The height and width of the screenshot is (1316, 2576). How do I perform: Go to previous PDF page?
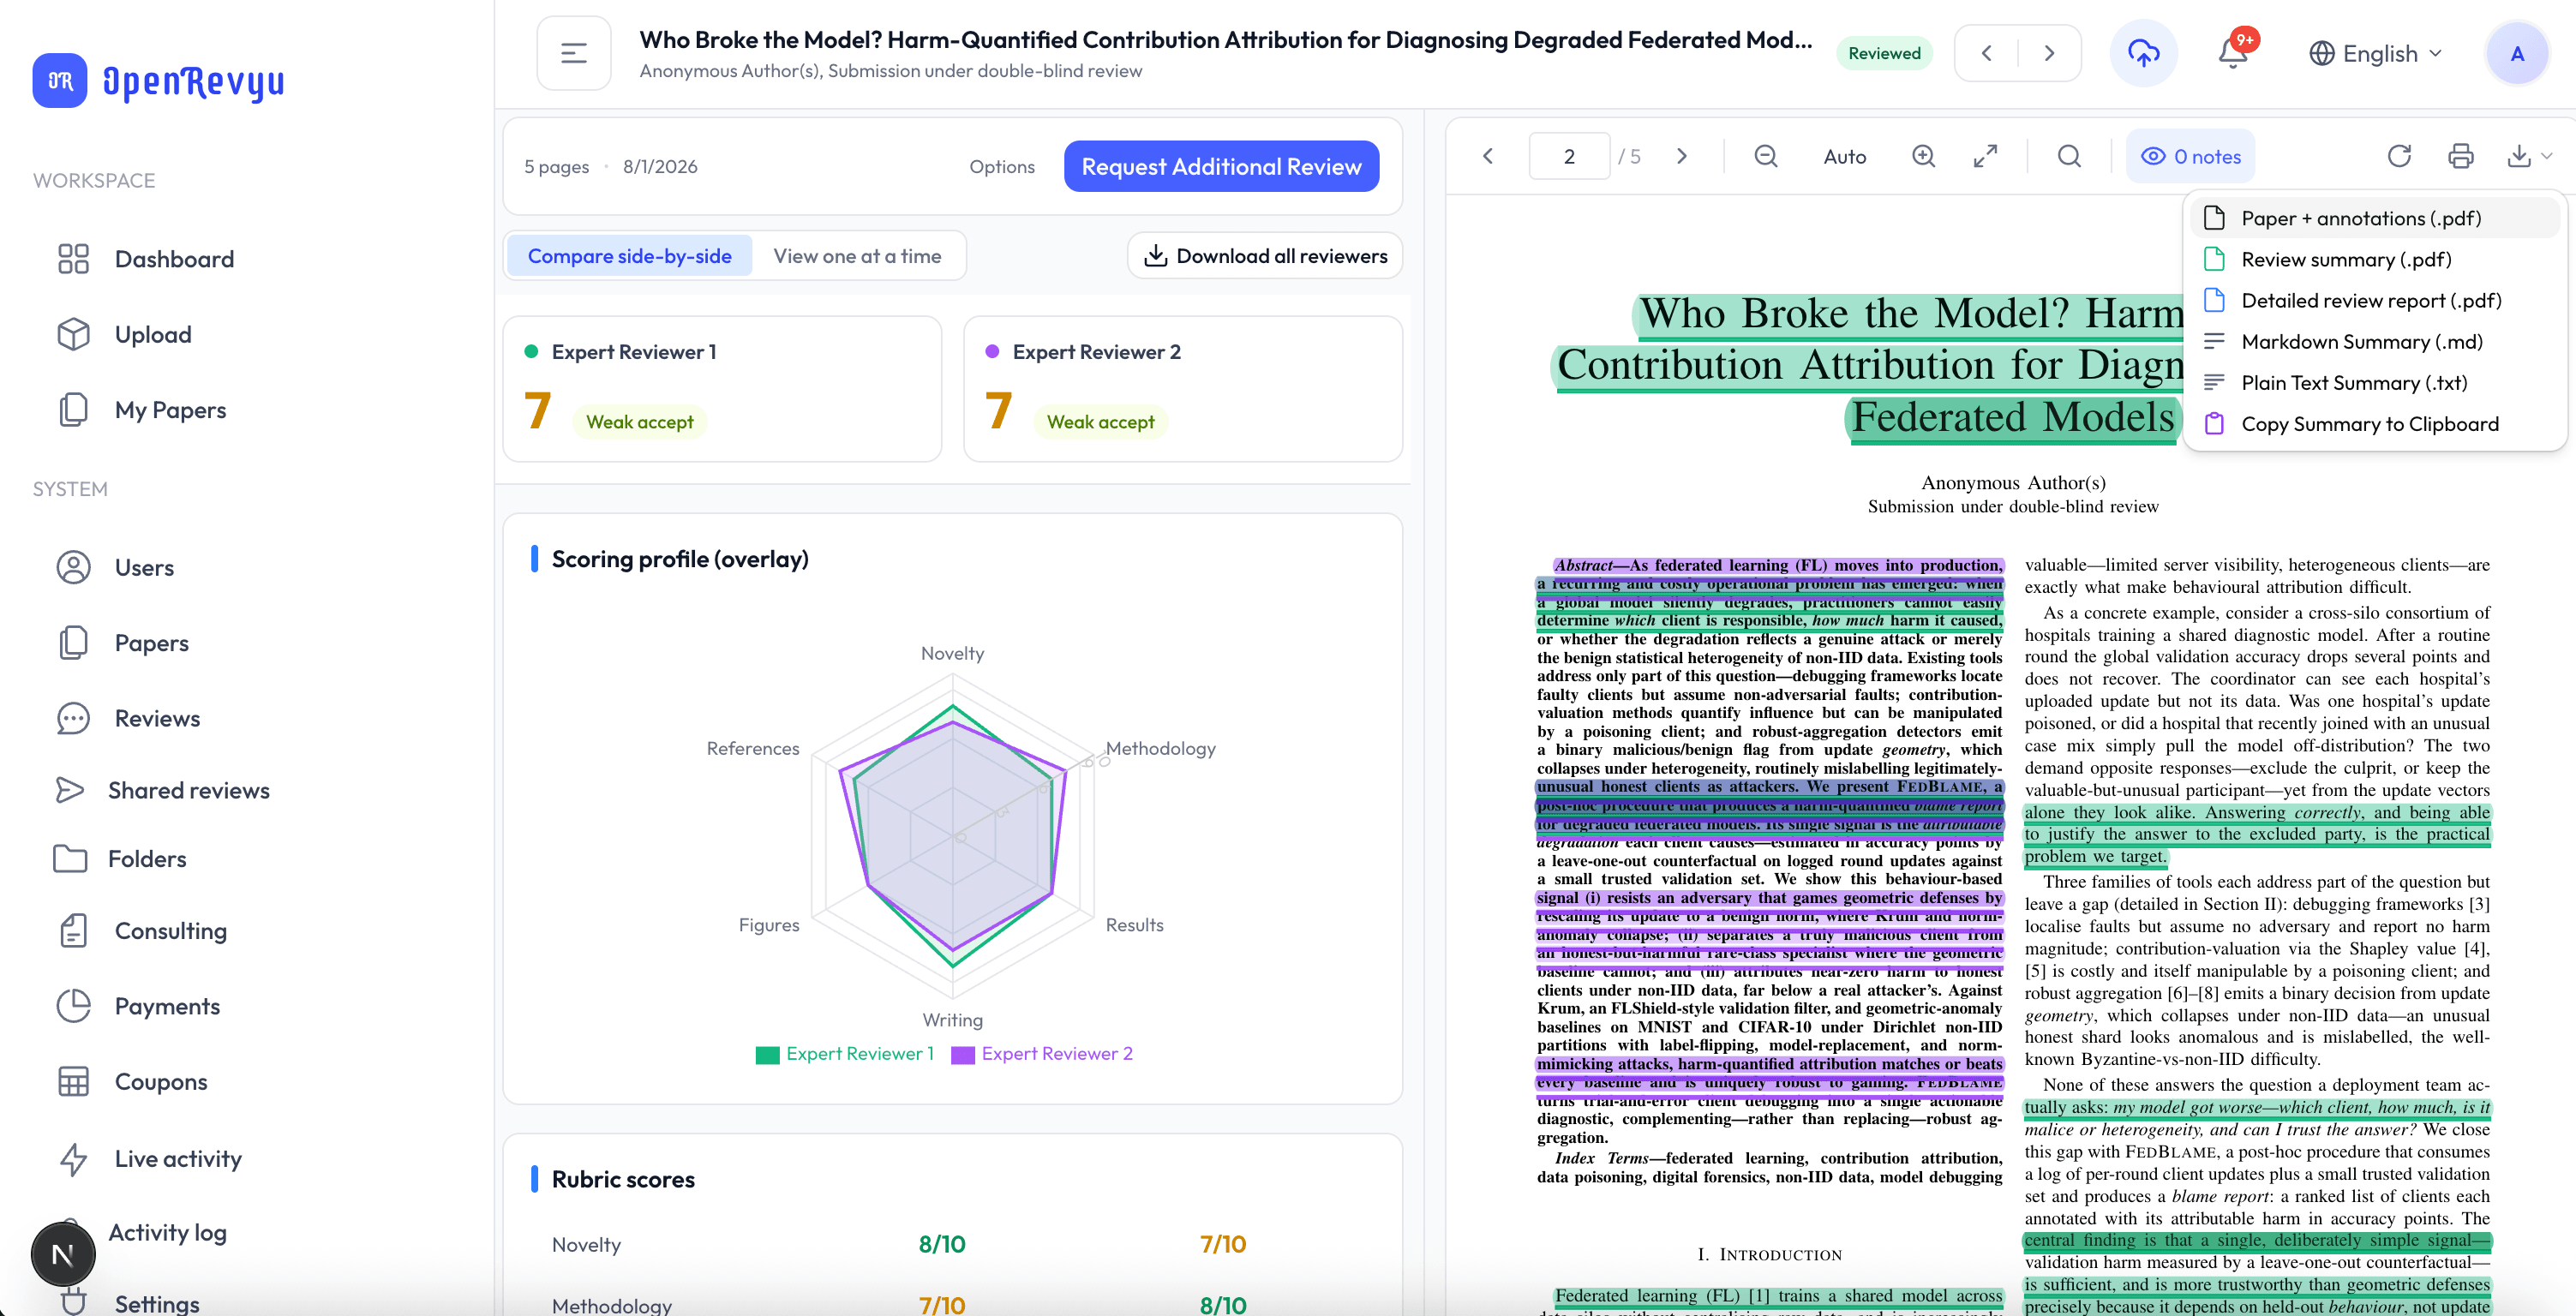1488,156
